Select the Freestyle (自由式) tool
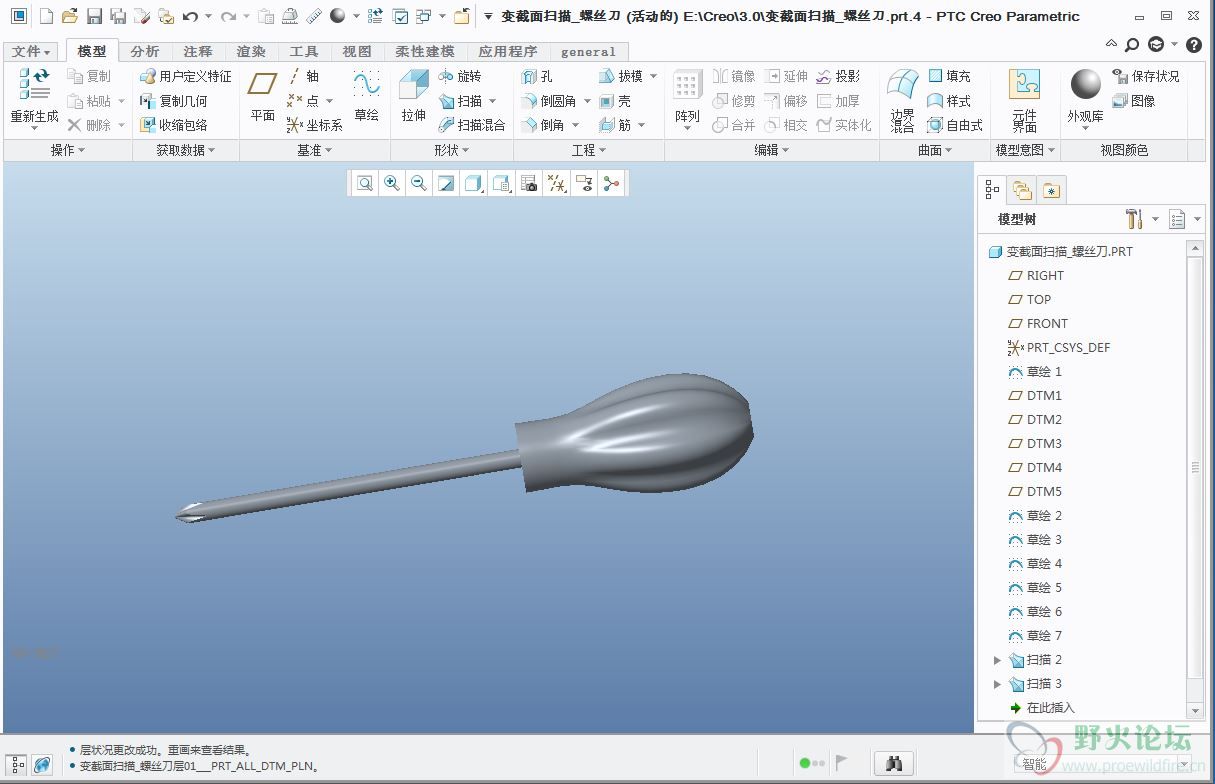 [955, 125]
